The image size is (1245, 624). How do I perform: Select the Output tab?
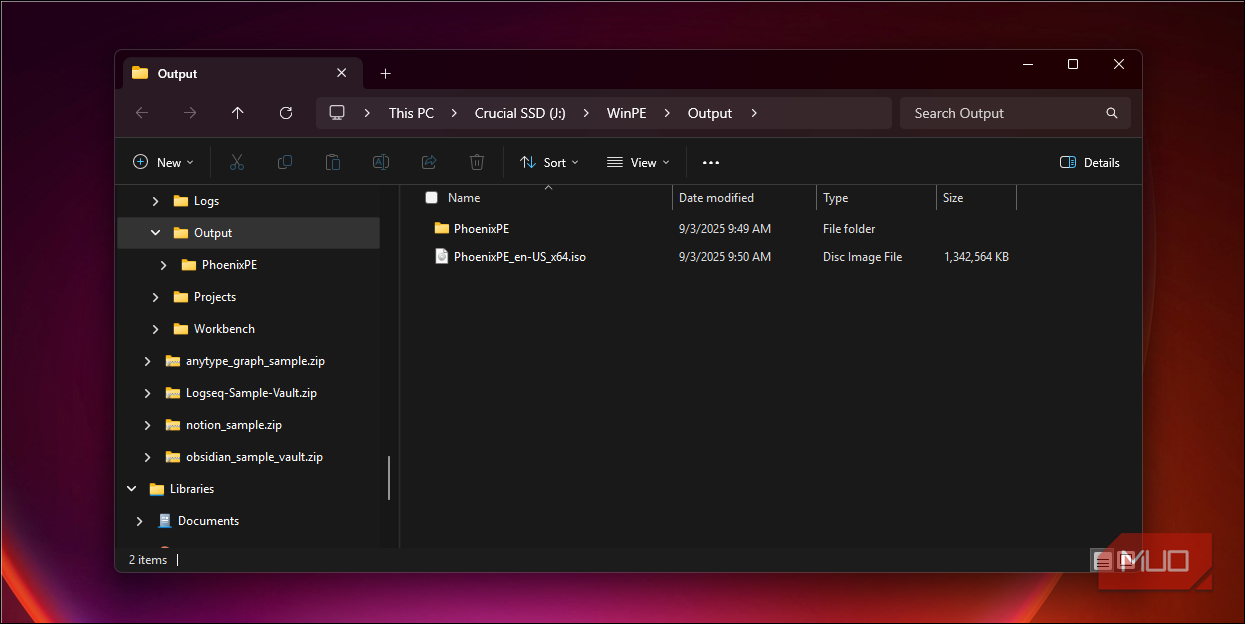click(240, 73)
